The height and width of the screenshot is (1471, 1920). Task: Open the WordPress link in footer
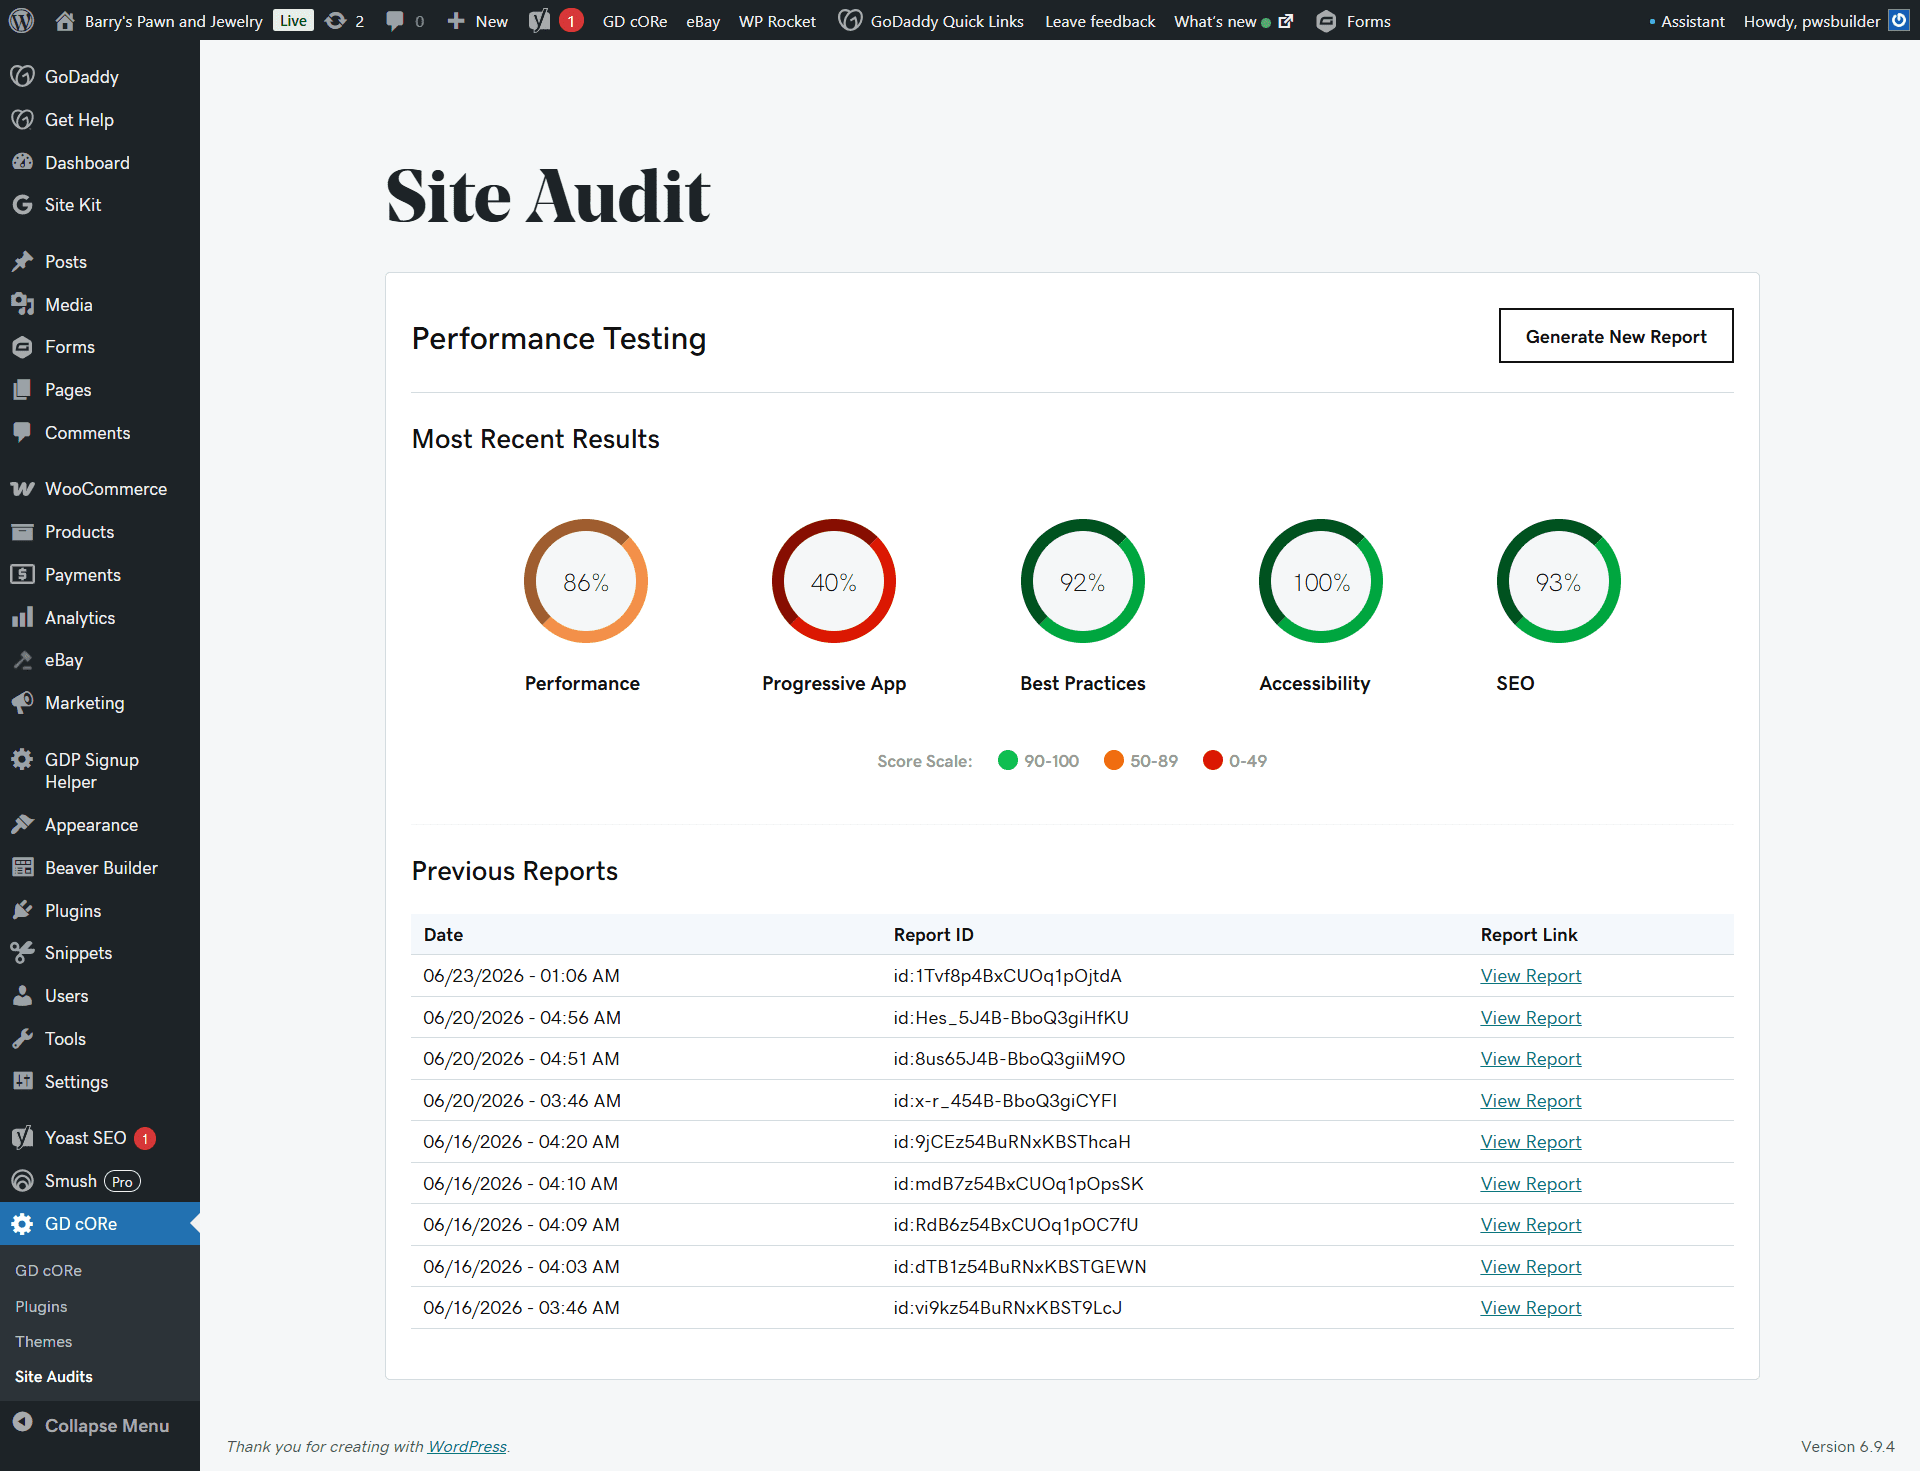[467, 1447]
